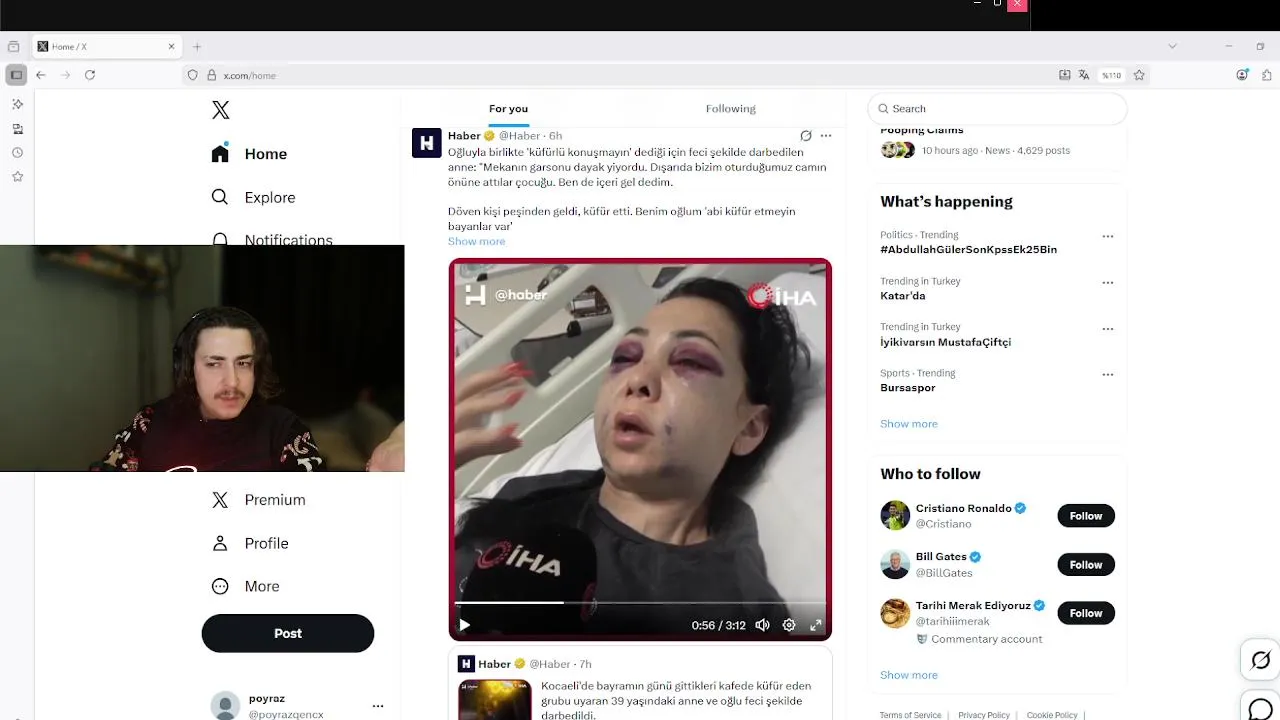Open account options next to poyraz
This screenshot has width=1280, height=720.
click(378, 706)
